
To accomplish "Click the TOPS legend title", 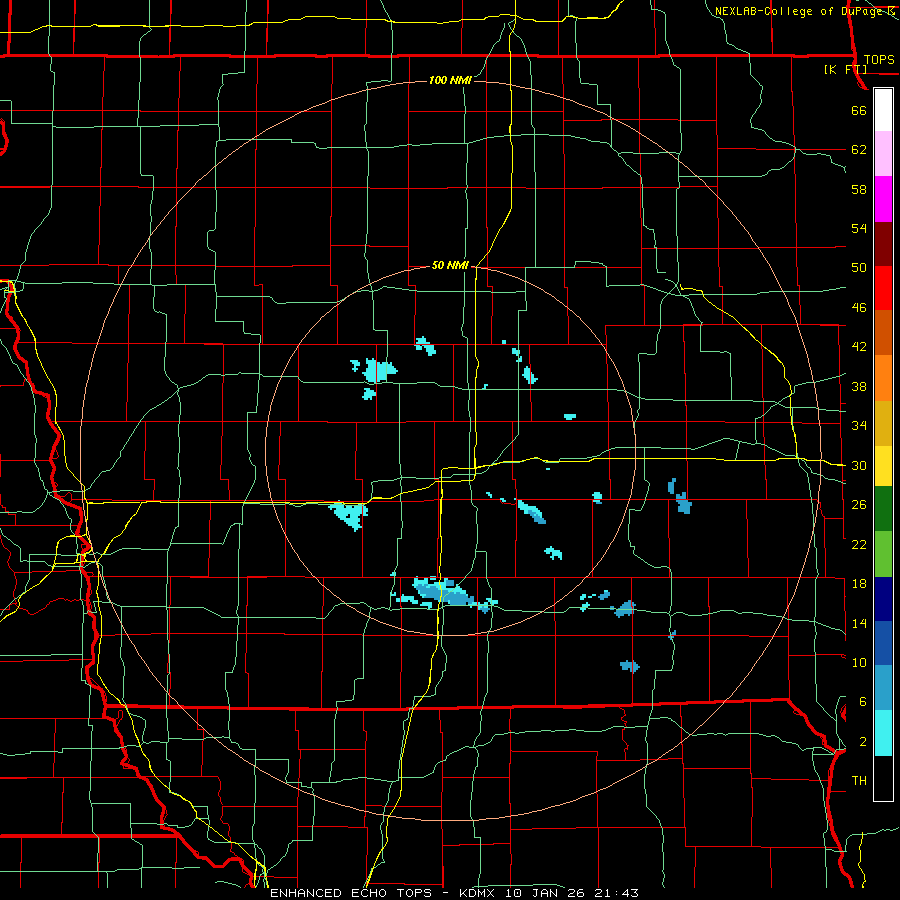I will coord(879,59).
